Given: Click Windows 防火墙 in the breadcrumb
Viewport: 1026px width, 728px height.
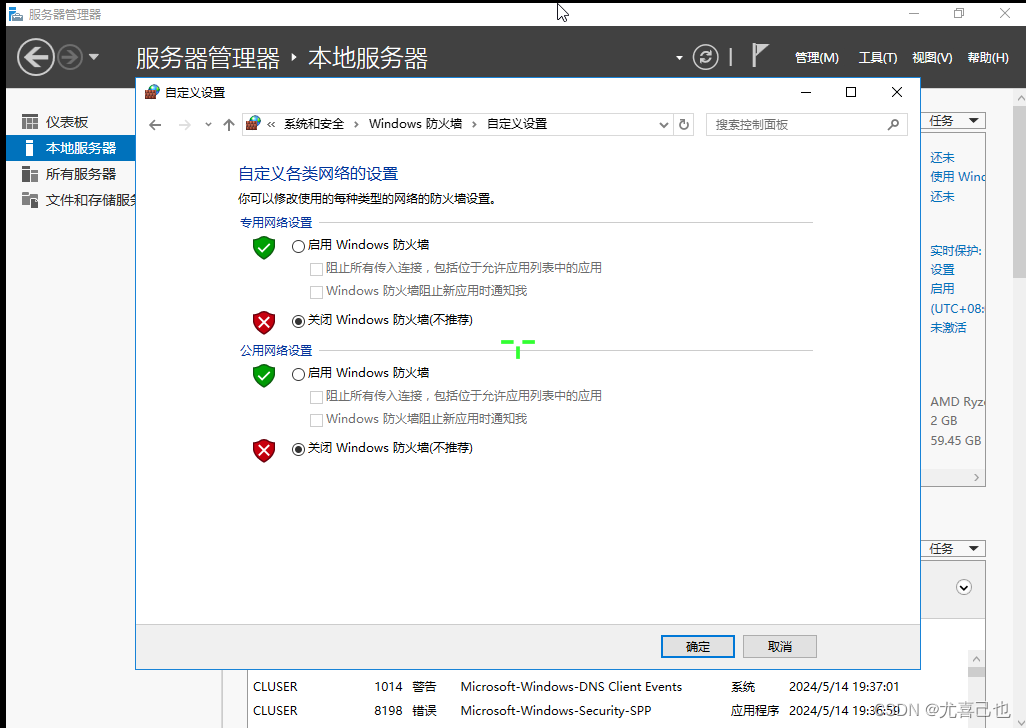Looking at the screenshot, I should click(x=416, y=124).
